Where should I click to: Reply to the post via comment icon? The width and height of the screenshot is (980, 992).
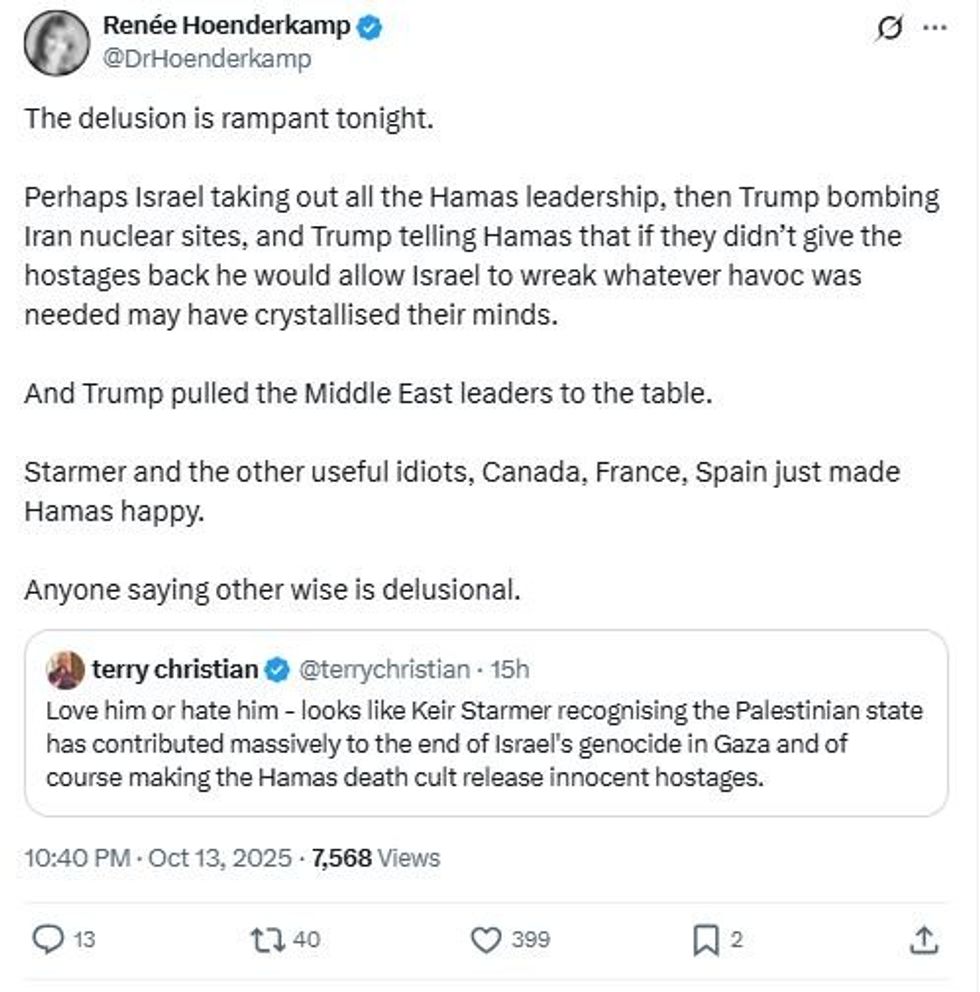(x=50, y=939)
